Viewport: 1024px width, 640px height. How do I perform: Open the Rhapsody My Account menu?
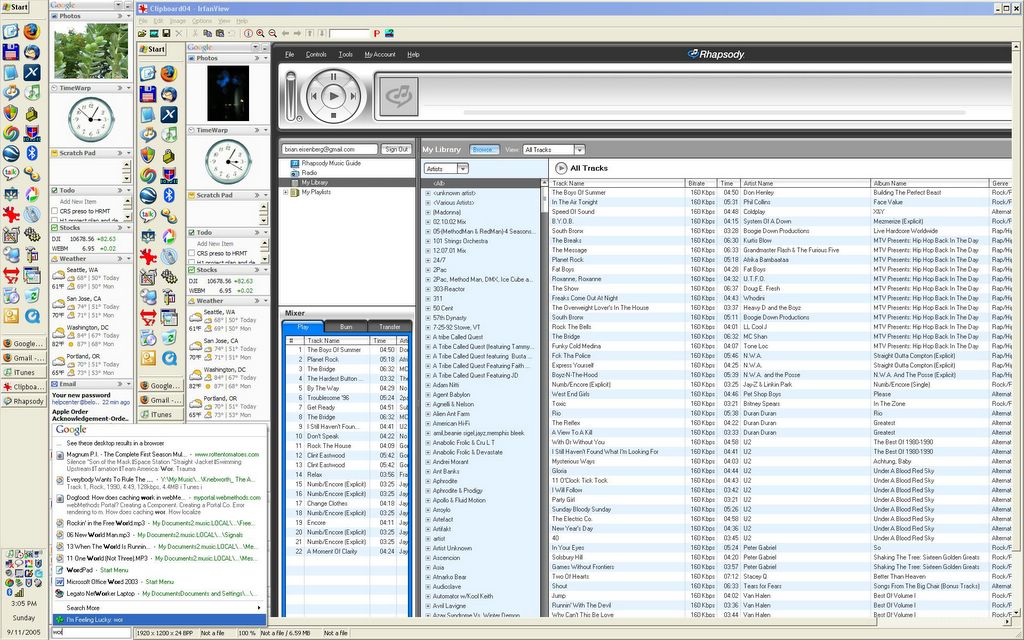380,55
